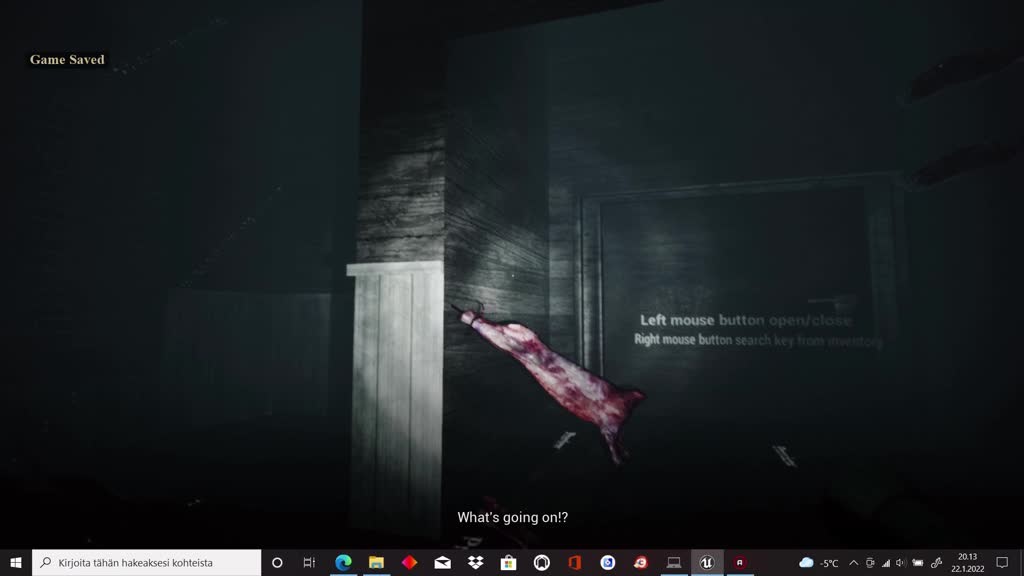
Task: Check battery status in system tray
Action: point(918,563)
